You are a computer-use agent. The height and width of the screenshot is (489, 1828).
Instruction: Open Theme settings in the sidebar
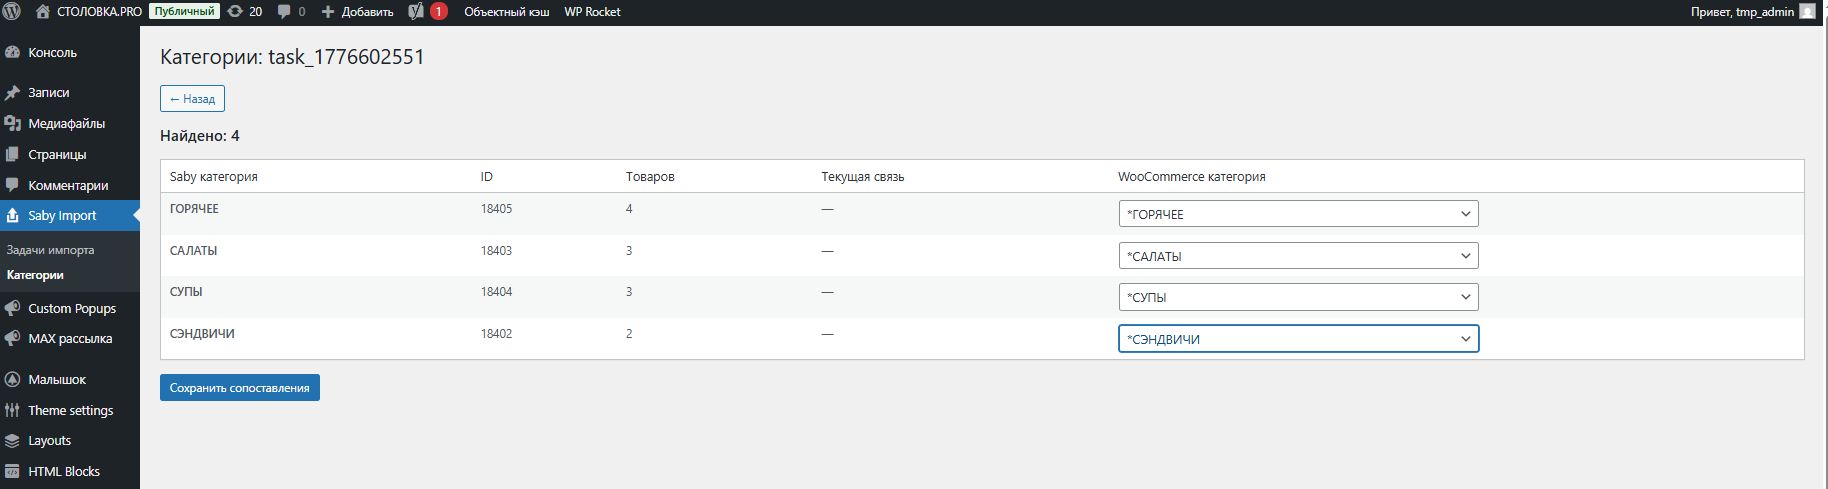point(70,411)
